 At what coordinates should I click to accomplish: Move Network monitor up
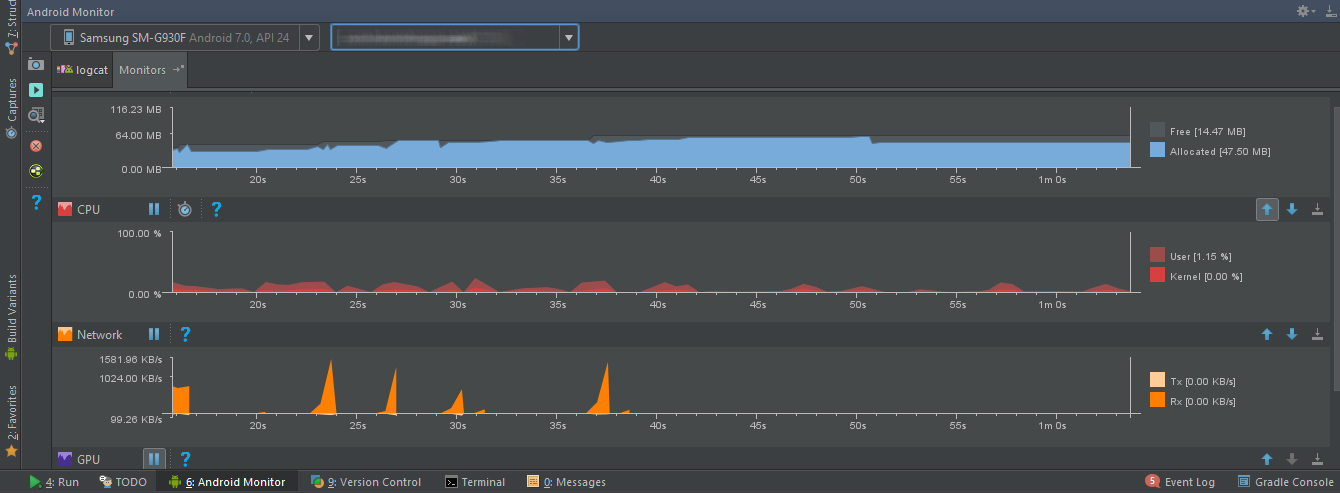pyautogui.click(x=1267, y=334)
